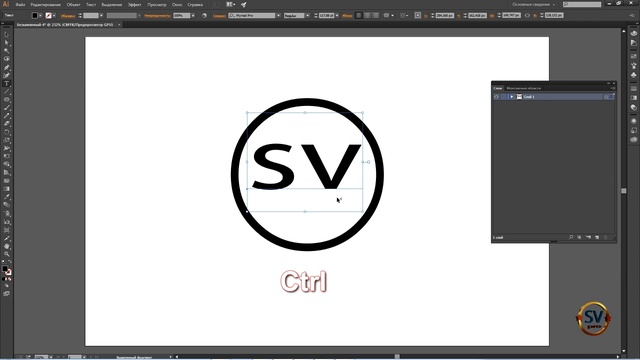This screenshot has width=640, height=360.
Task: Open the Myriad Pro font family dropdown
Action: click(x=278, y=16)
